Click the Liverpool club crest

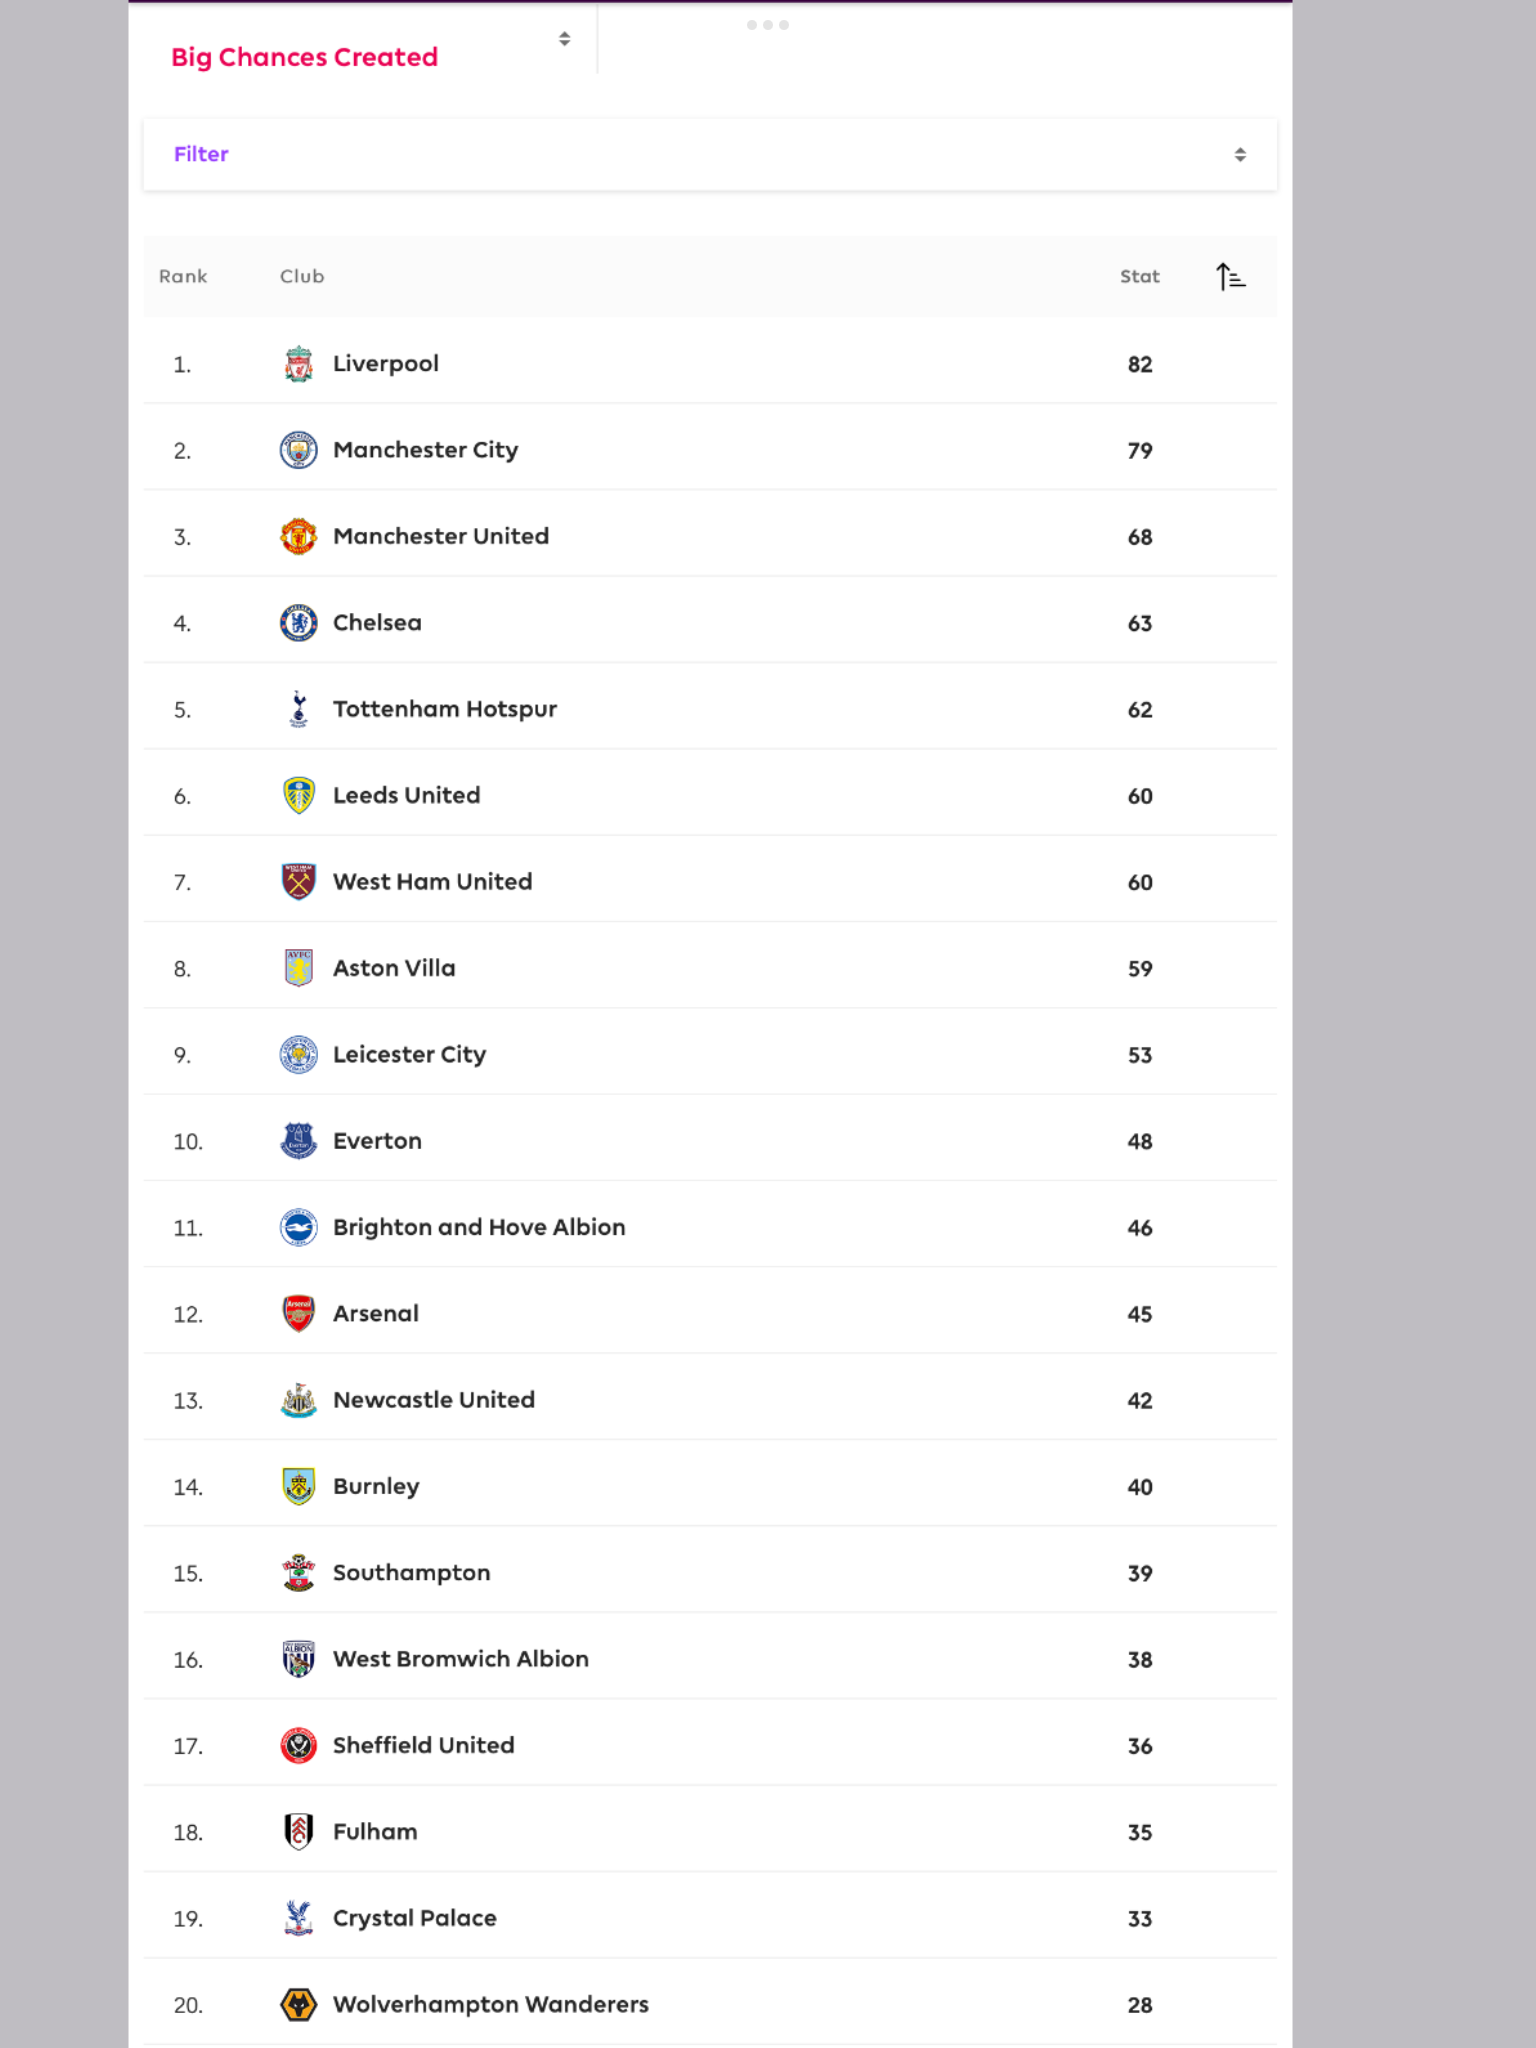(x=298, y=364)
